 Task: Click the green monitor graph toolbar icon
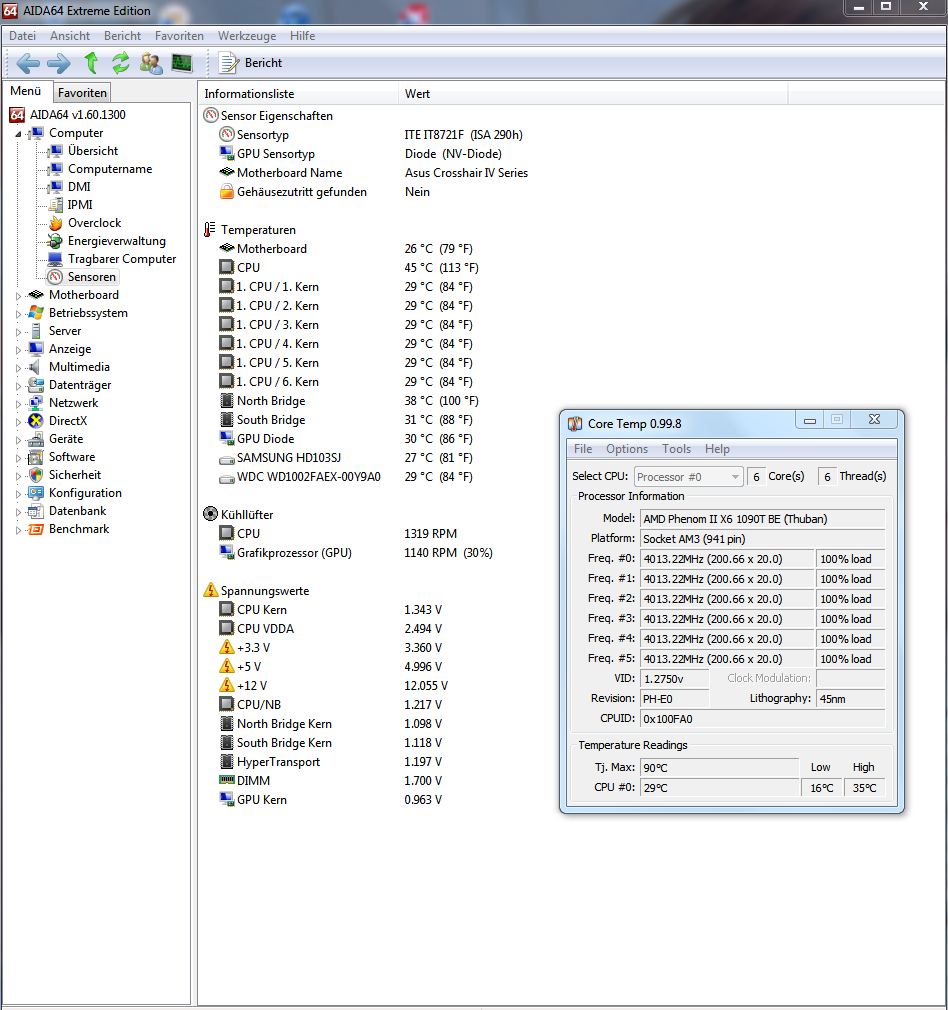pos(182,63)
